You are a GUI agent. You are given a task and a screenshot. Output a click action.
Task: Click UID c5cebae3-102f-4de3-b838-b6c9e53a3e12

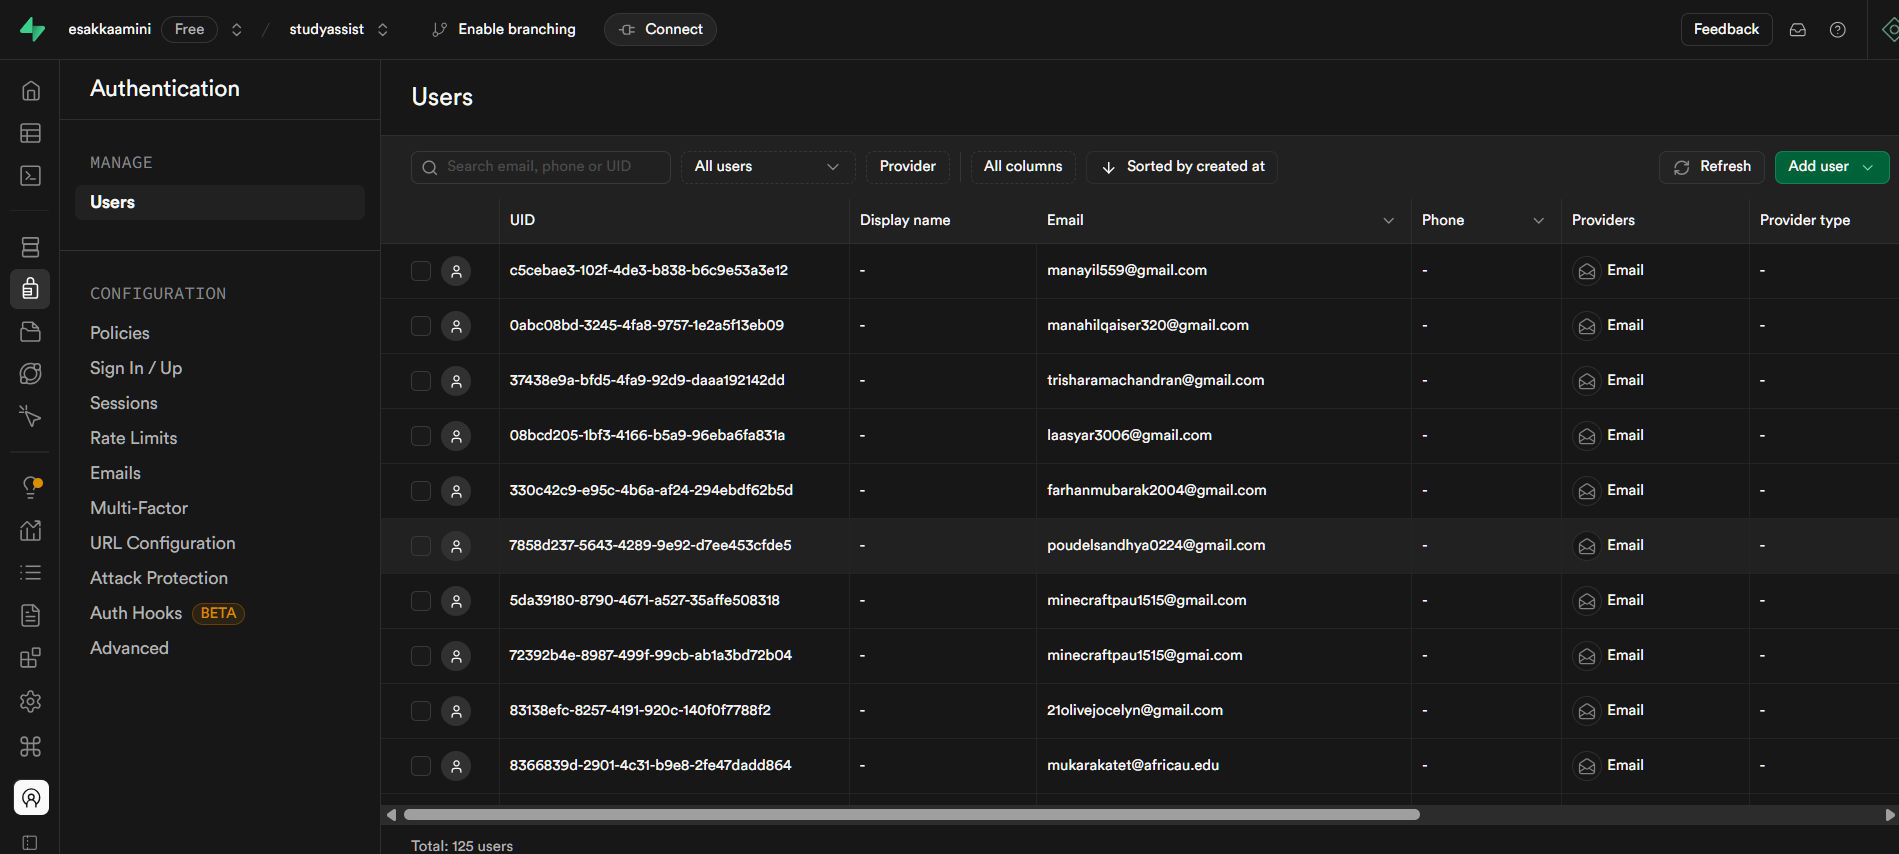(x=649, y=271)
